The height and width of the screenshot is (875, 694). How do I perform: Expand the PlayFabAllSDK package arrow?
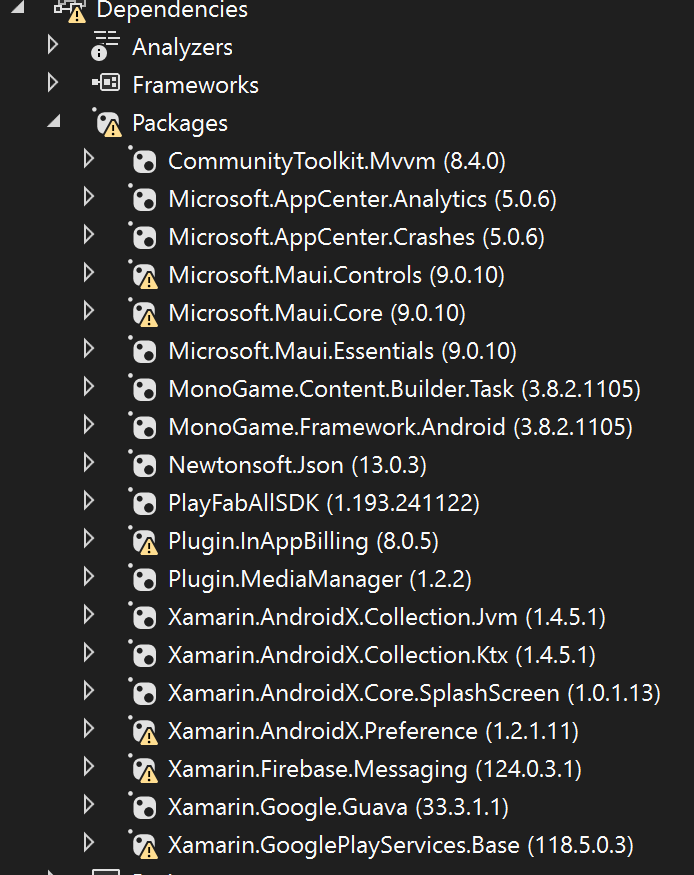(x=89, y=502)
